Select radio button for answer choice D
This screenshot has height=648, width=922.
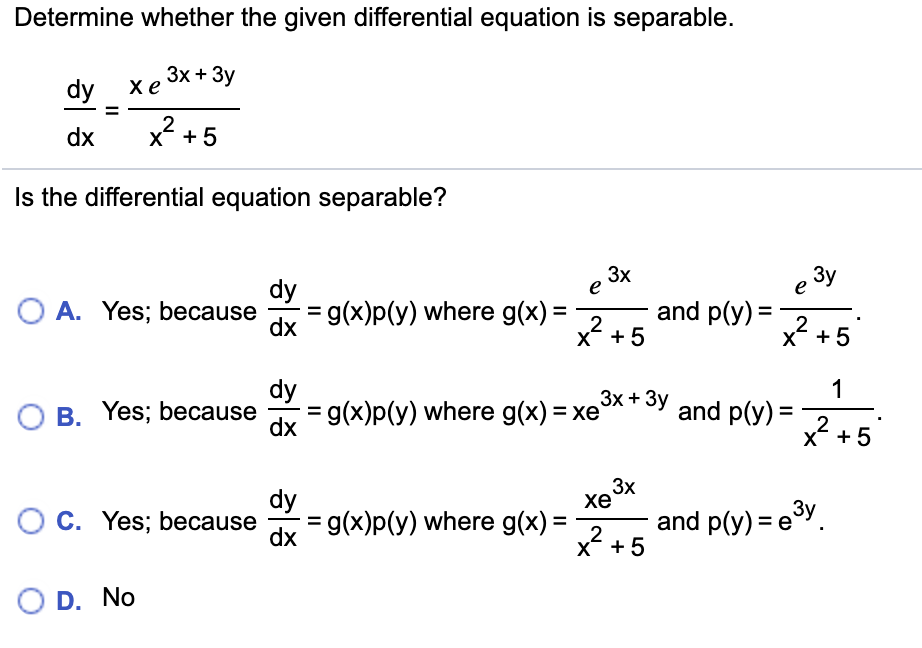(30, 600)
